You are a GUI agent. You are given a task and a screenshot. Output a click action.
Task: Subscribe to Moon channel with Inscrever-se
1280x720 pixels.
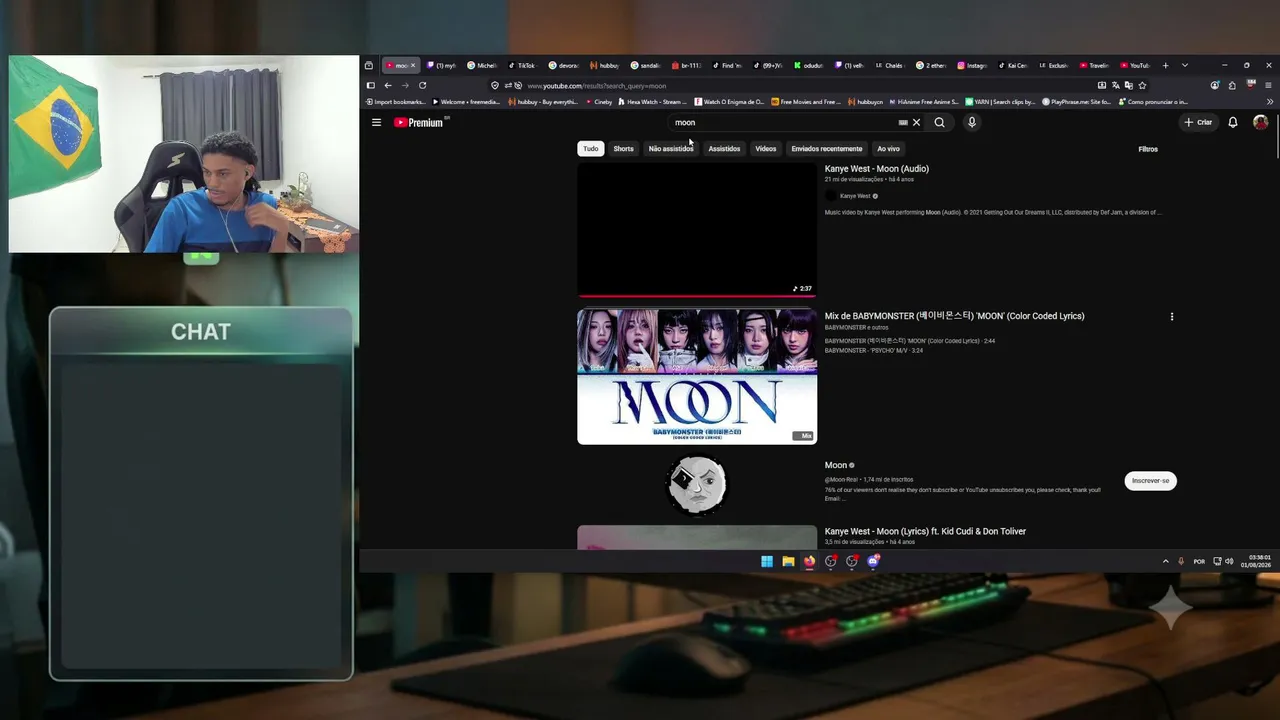(x=1150, y=481)
